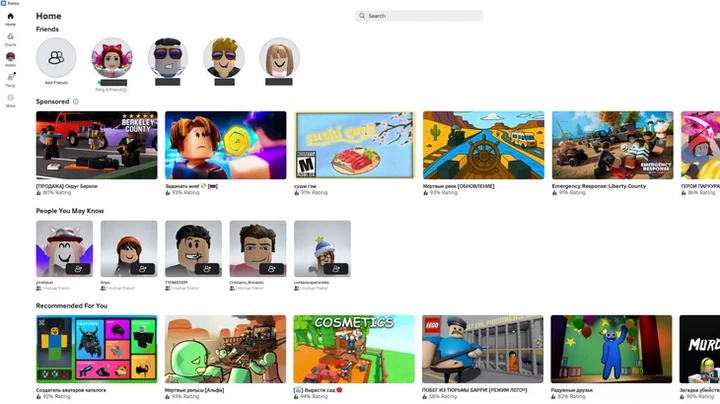Click the Friends section heading
Screen dimensions: 720x404
(x=47, y=29)
